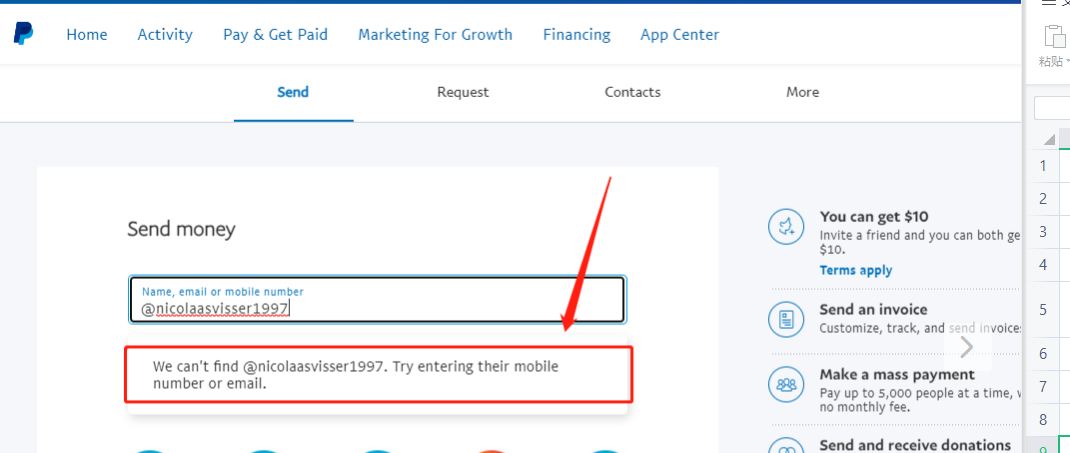Open the Financing menu

tap(577, 34)
